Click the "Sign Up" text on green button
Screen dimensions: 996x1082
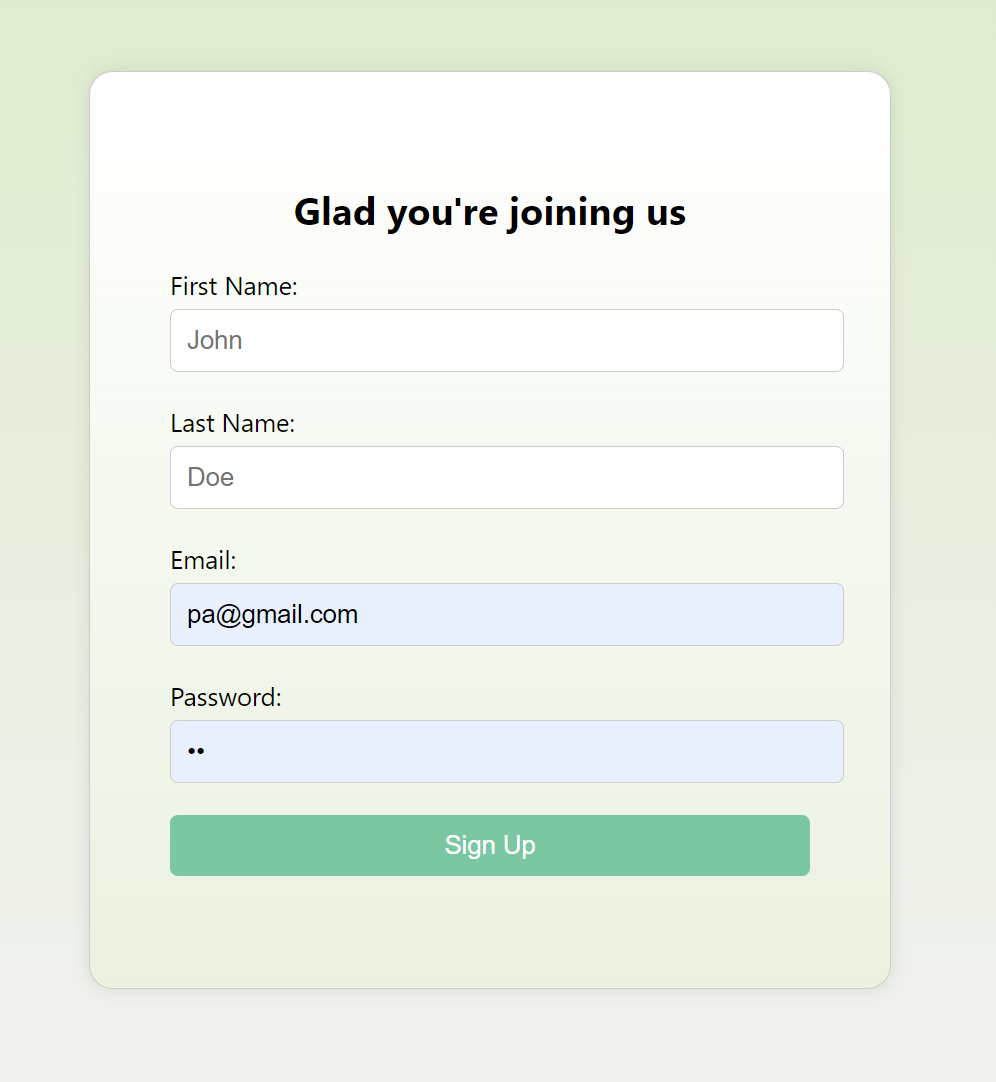point(490,845)
